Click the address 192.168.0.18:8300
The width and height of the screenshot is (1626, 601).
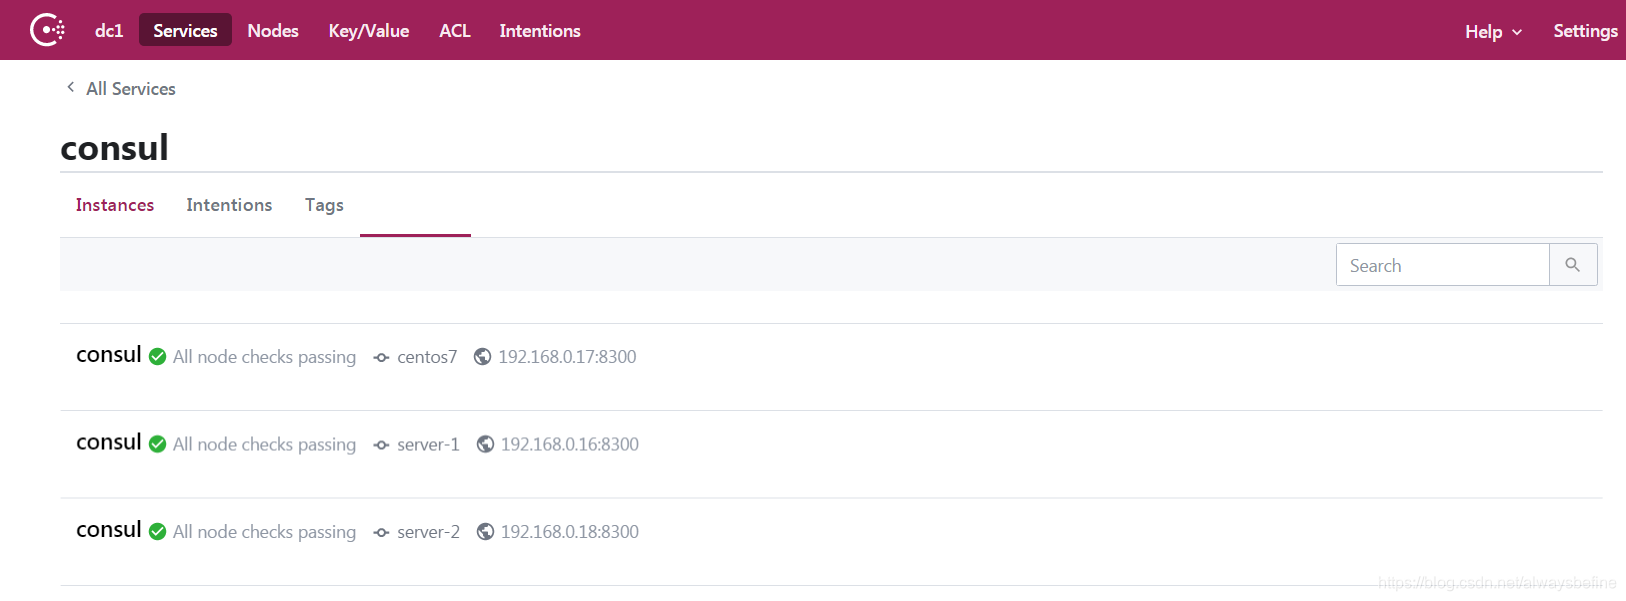click(x=570, y=532)
